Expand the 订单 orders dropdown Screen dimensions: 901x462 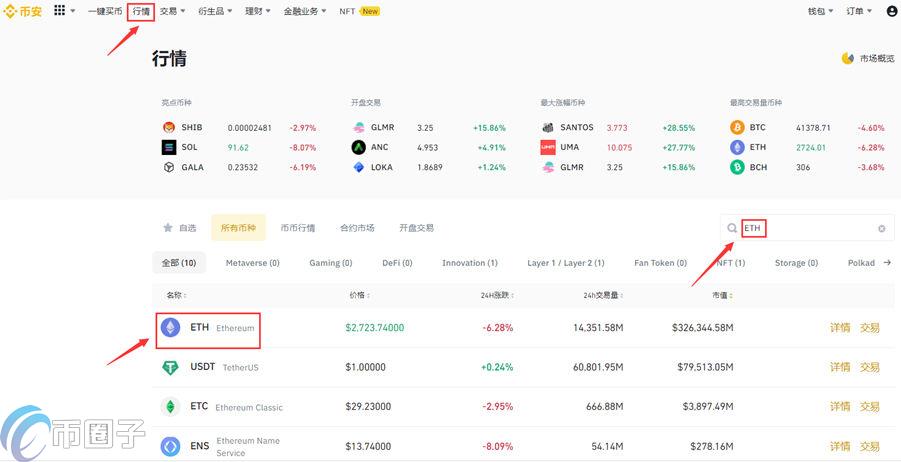pos(858,11)
